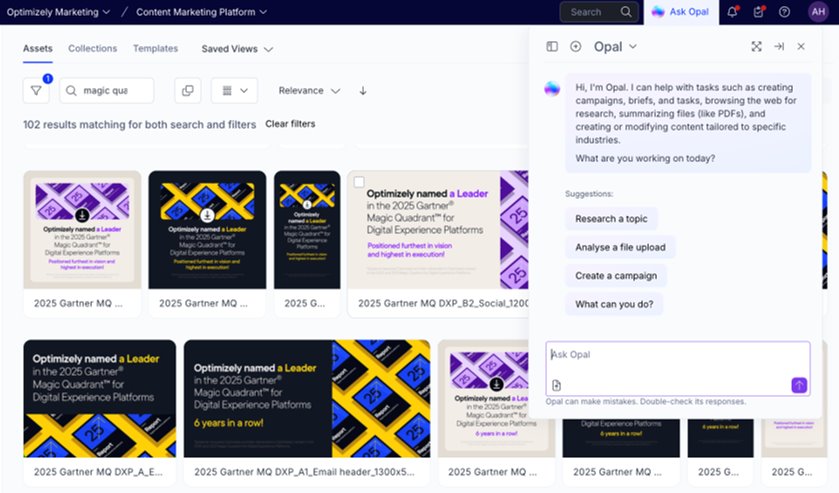Click the bulk select copy icon
This screenshot has height=493, width=839.
pyautogui.click(x=188, y=90)
